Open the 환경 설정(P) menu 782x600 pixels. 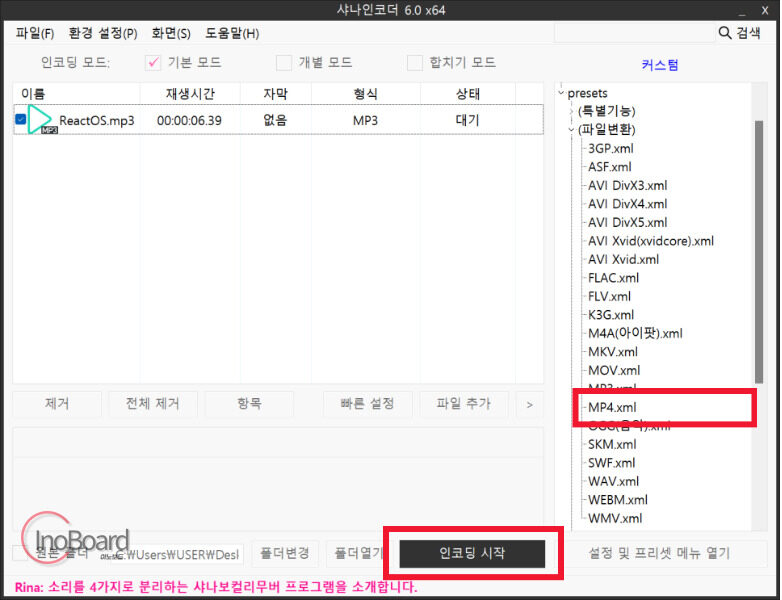click(103, 33)
